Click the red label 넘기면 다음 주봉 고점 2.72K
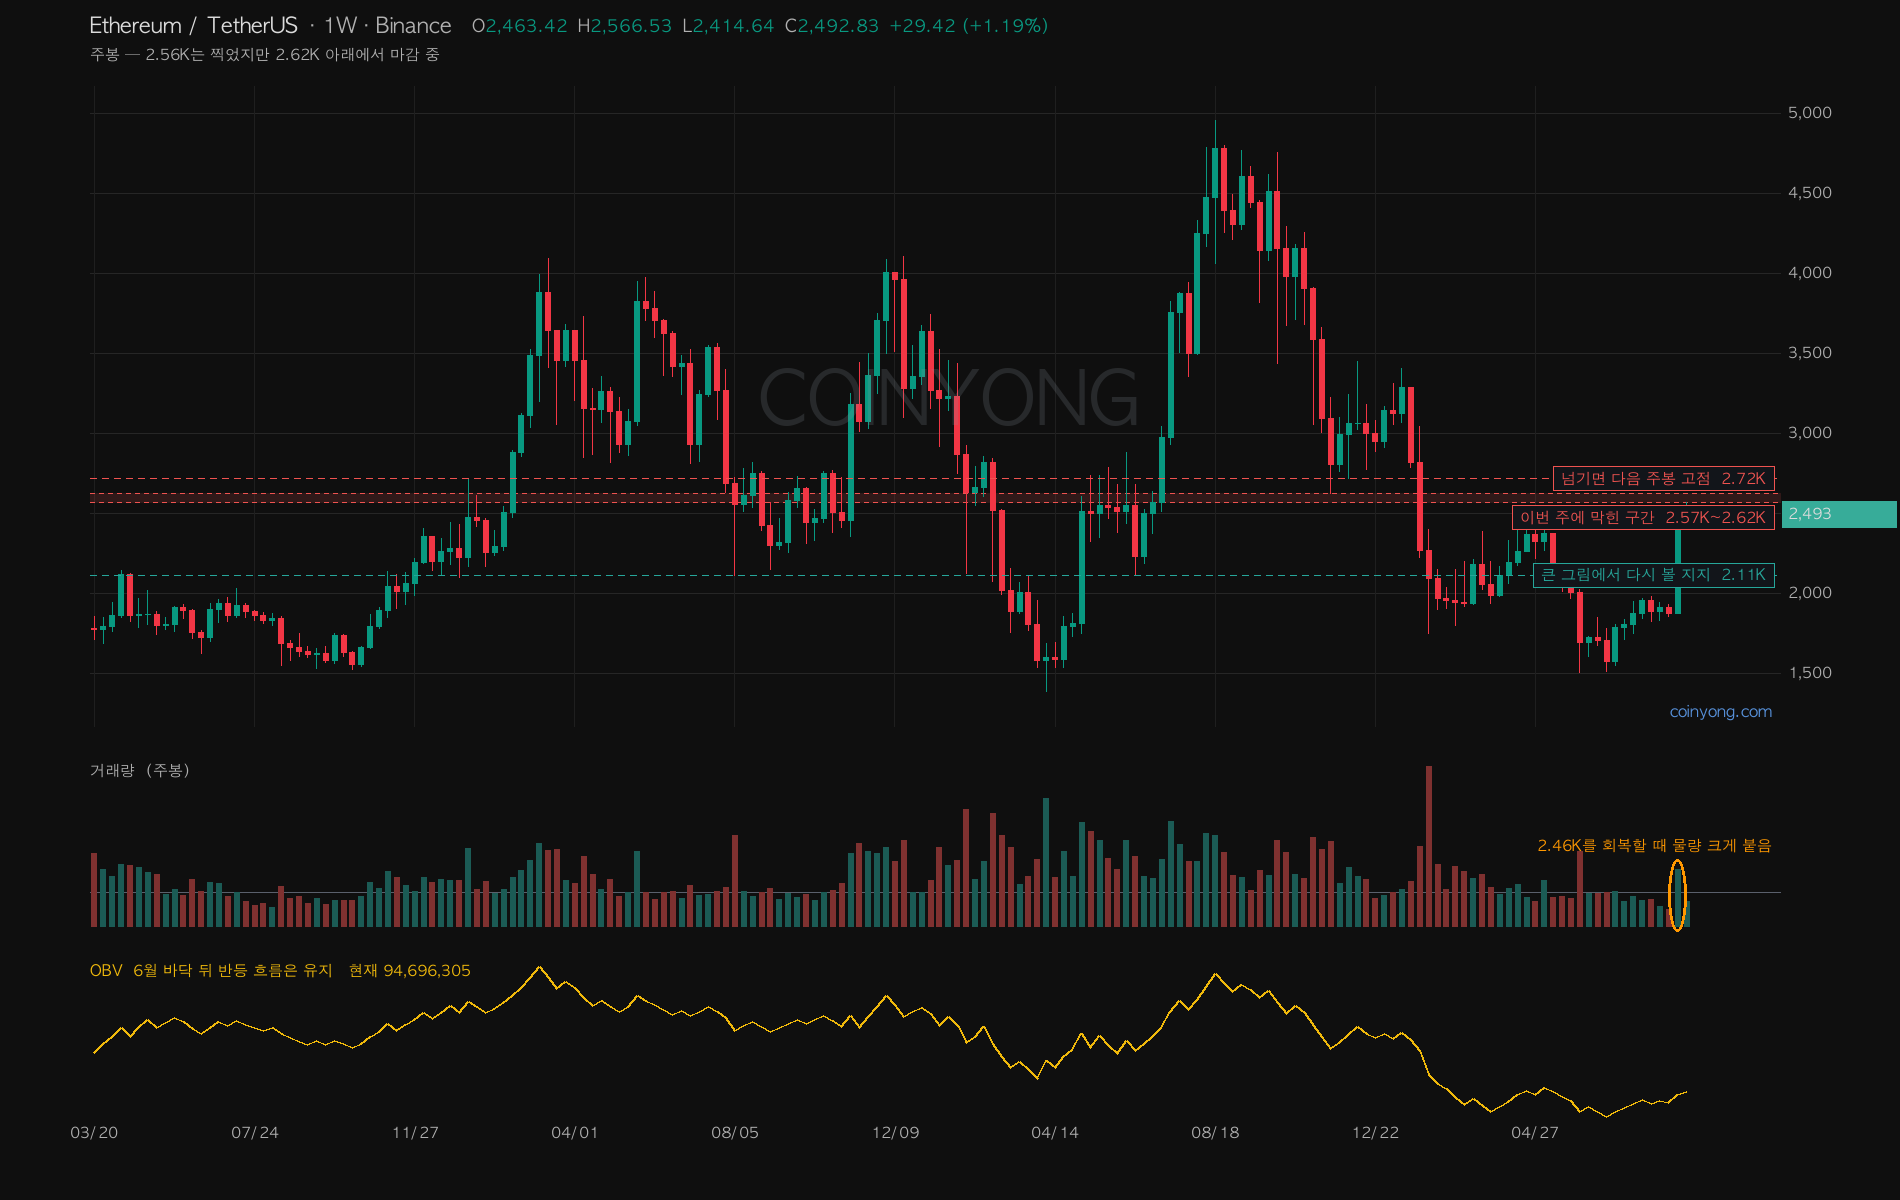This screenshot has height=1200, width=1900. [1664, 479]
